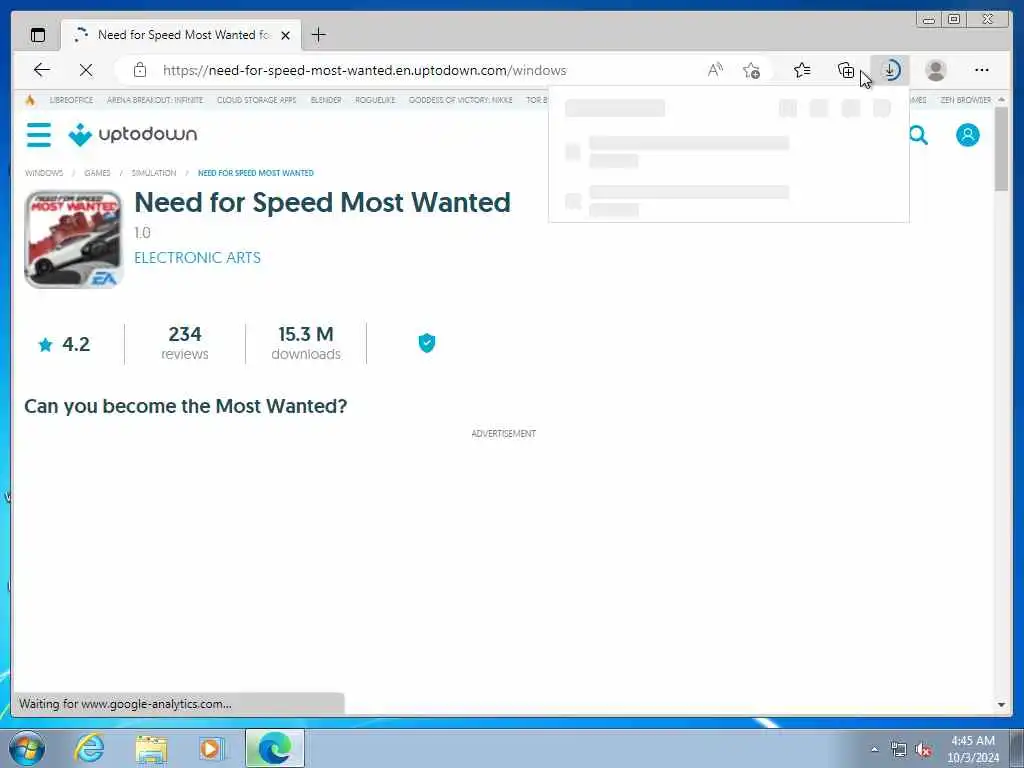The height and width of the screenshot is (768, 1024).
Task: Open the ROGUELIKE trending link
Action: 375,100
